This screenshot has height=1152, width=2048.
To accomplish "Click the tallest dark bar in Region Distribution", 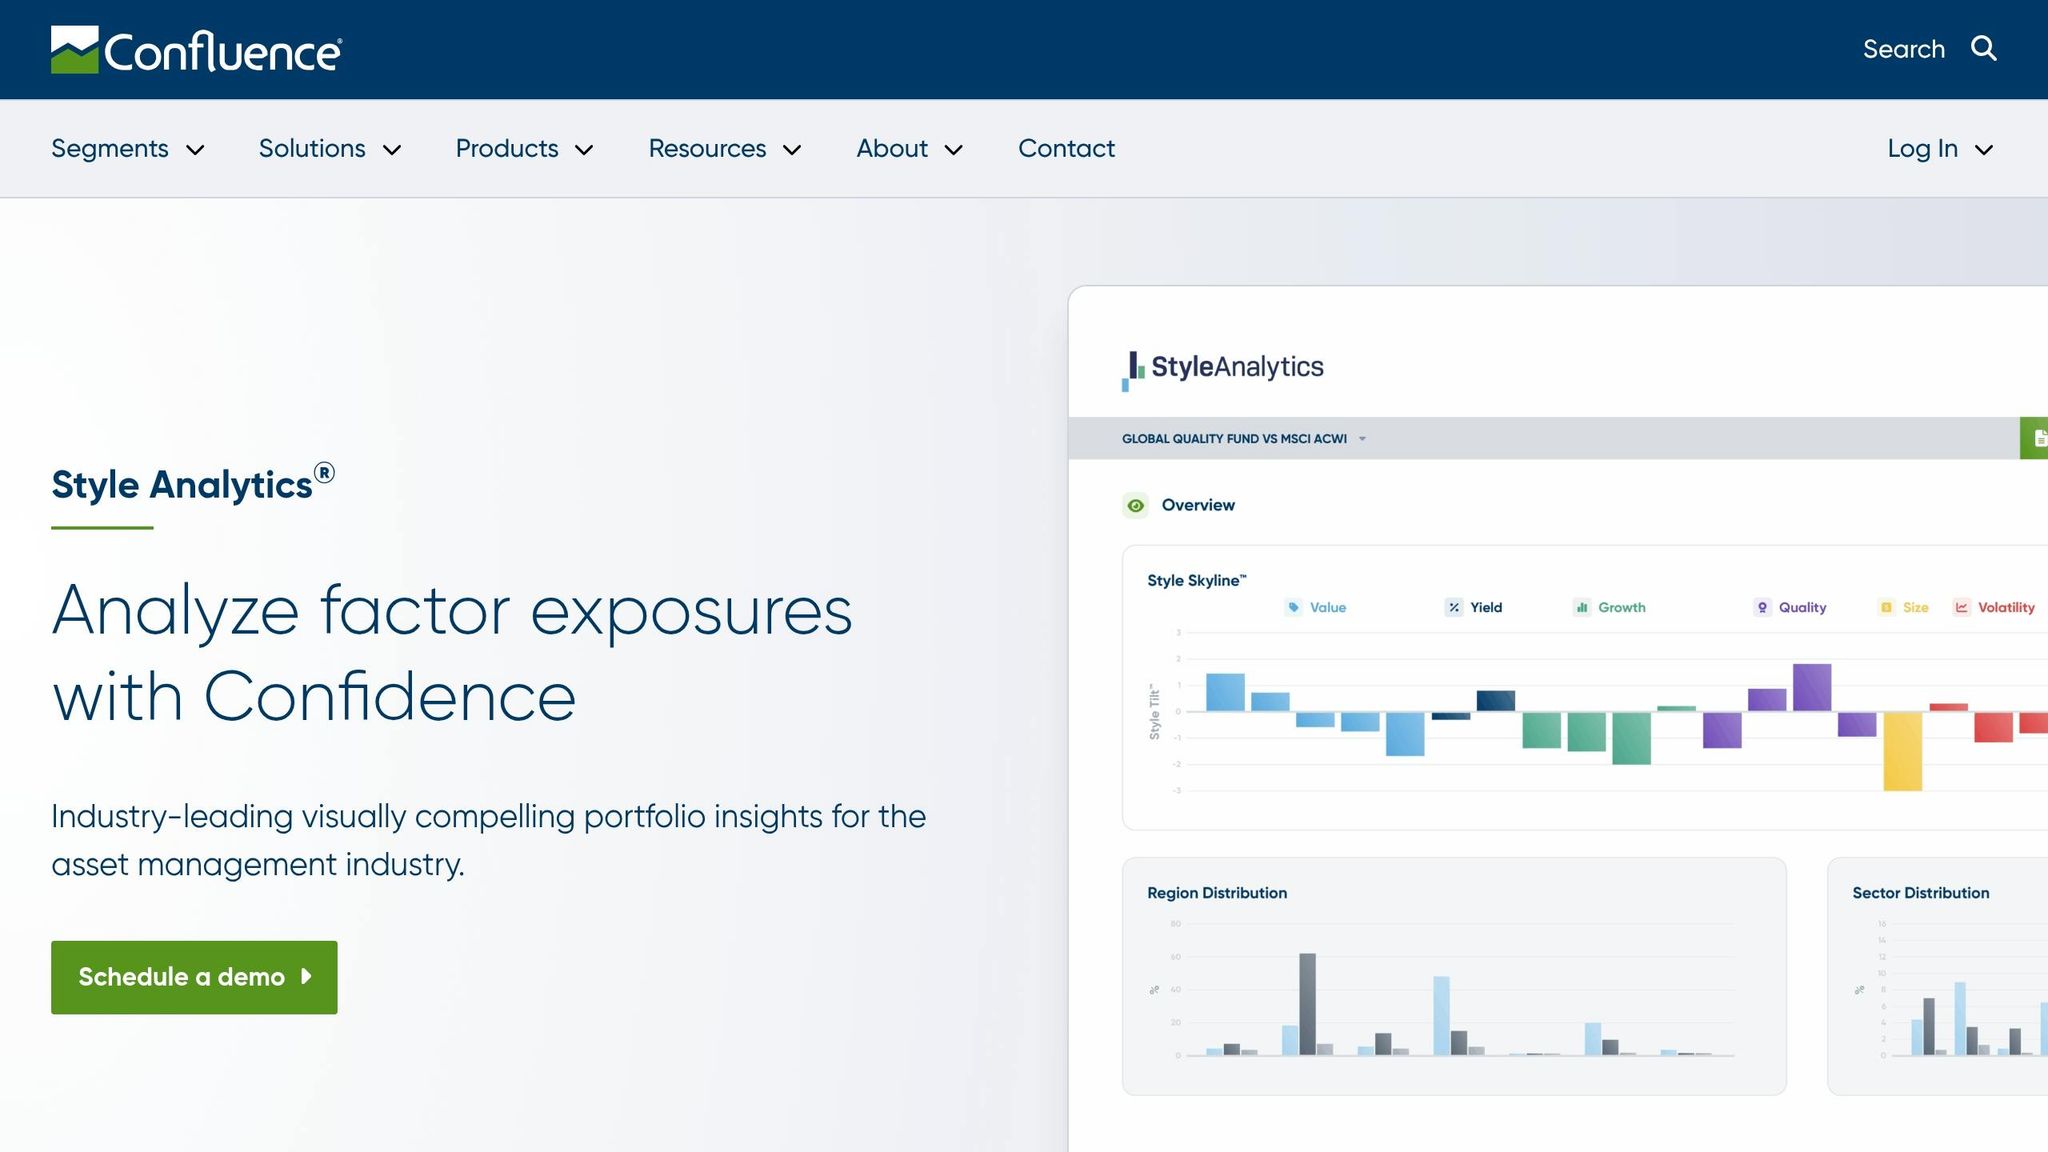I will [1307, 1004].
